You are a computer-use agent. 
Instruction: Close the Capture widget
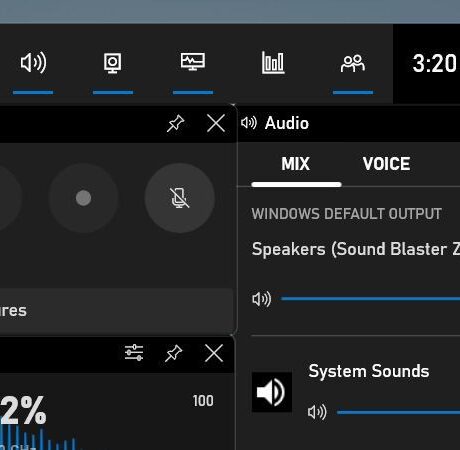click(x=216, y=123)
